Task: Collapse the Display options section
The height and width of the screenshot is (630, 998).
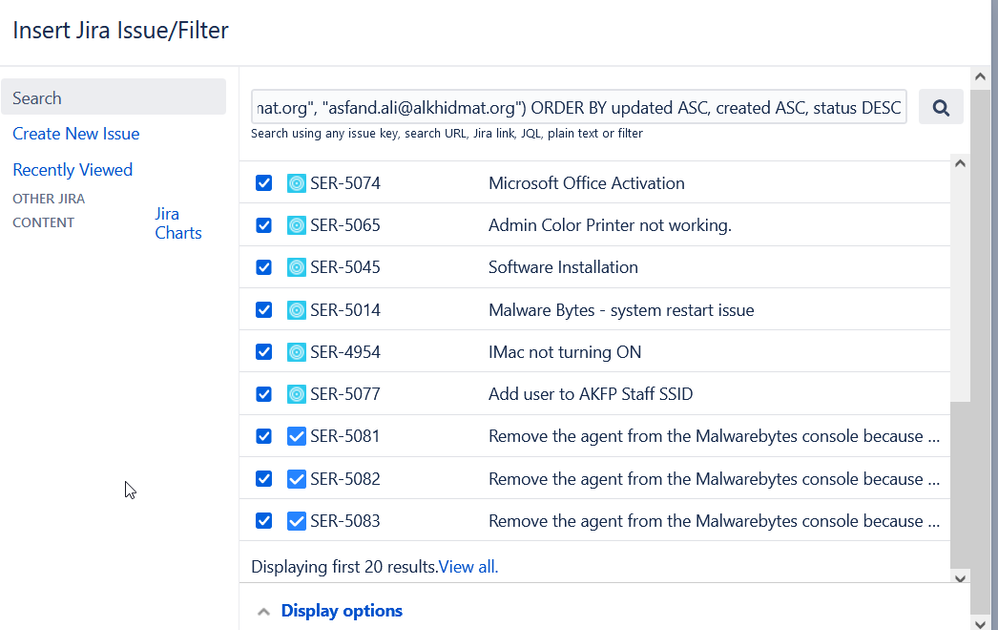Action: 342,611
